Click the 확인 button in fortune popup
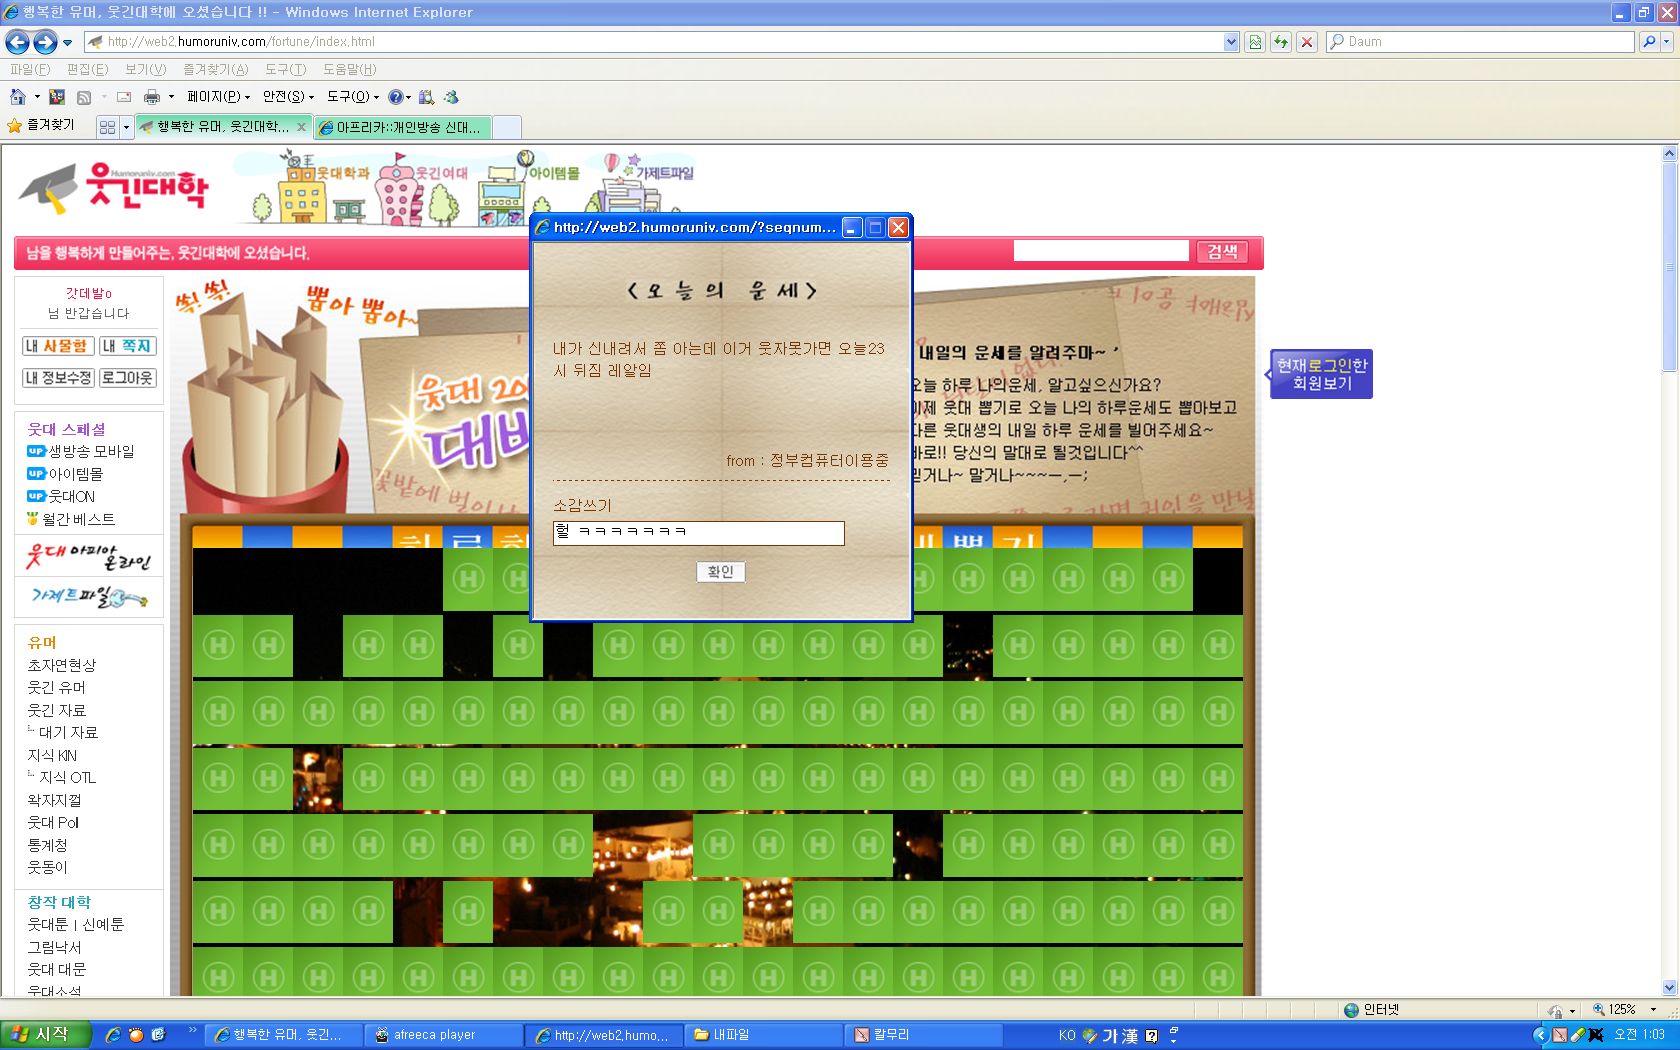 pyautogui.click(x=720, y=572)
